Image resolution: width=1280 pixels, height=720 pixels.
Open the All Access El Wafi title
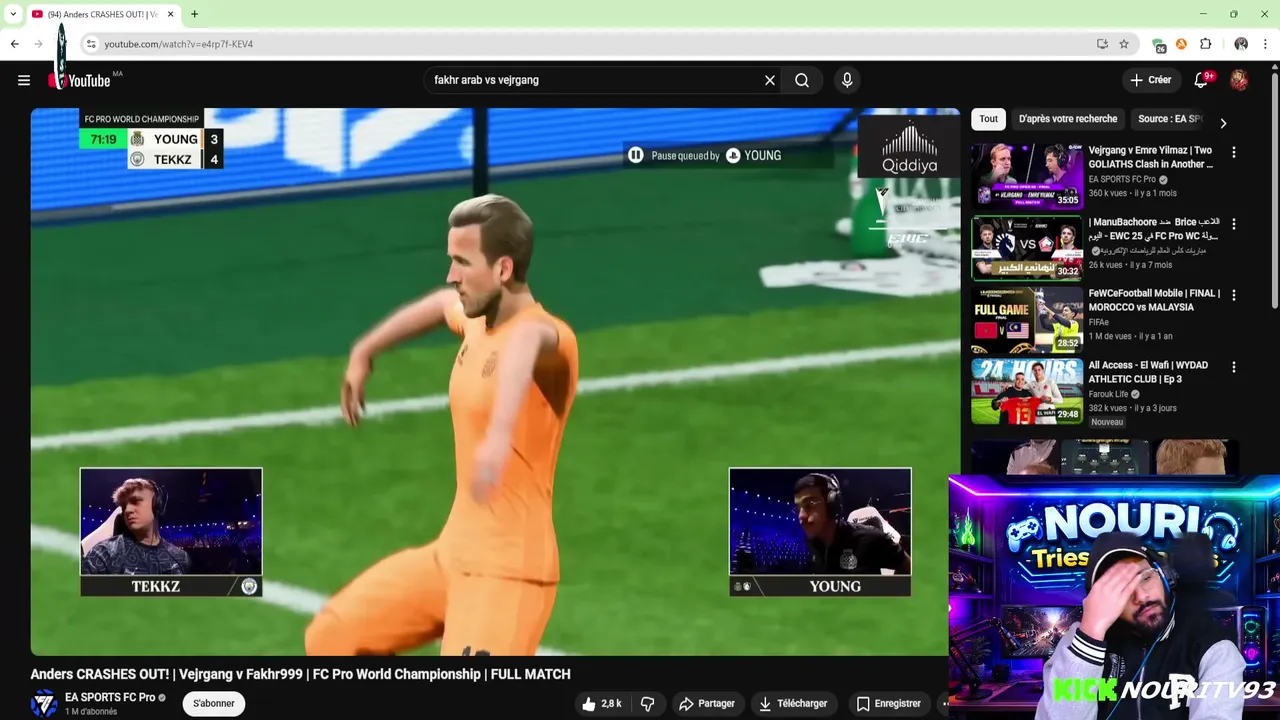point(1148,372)
